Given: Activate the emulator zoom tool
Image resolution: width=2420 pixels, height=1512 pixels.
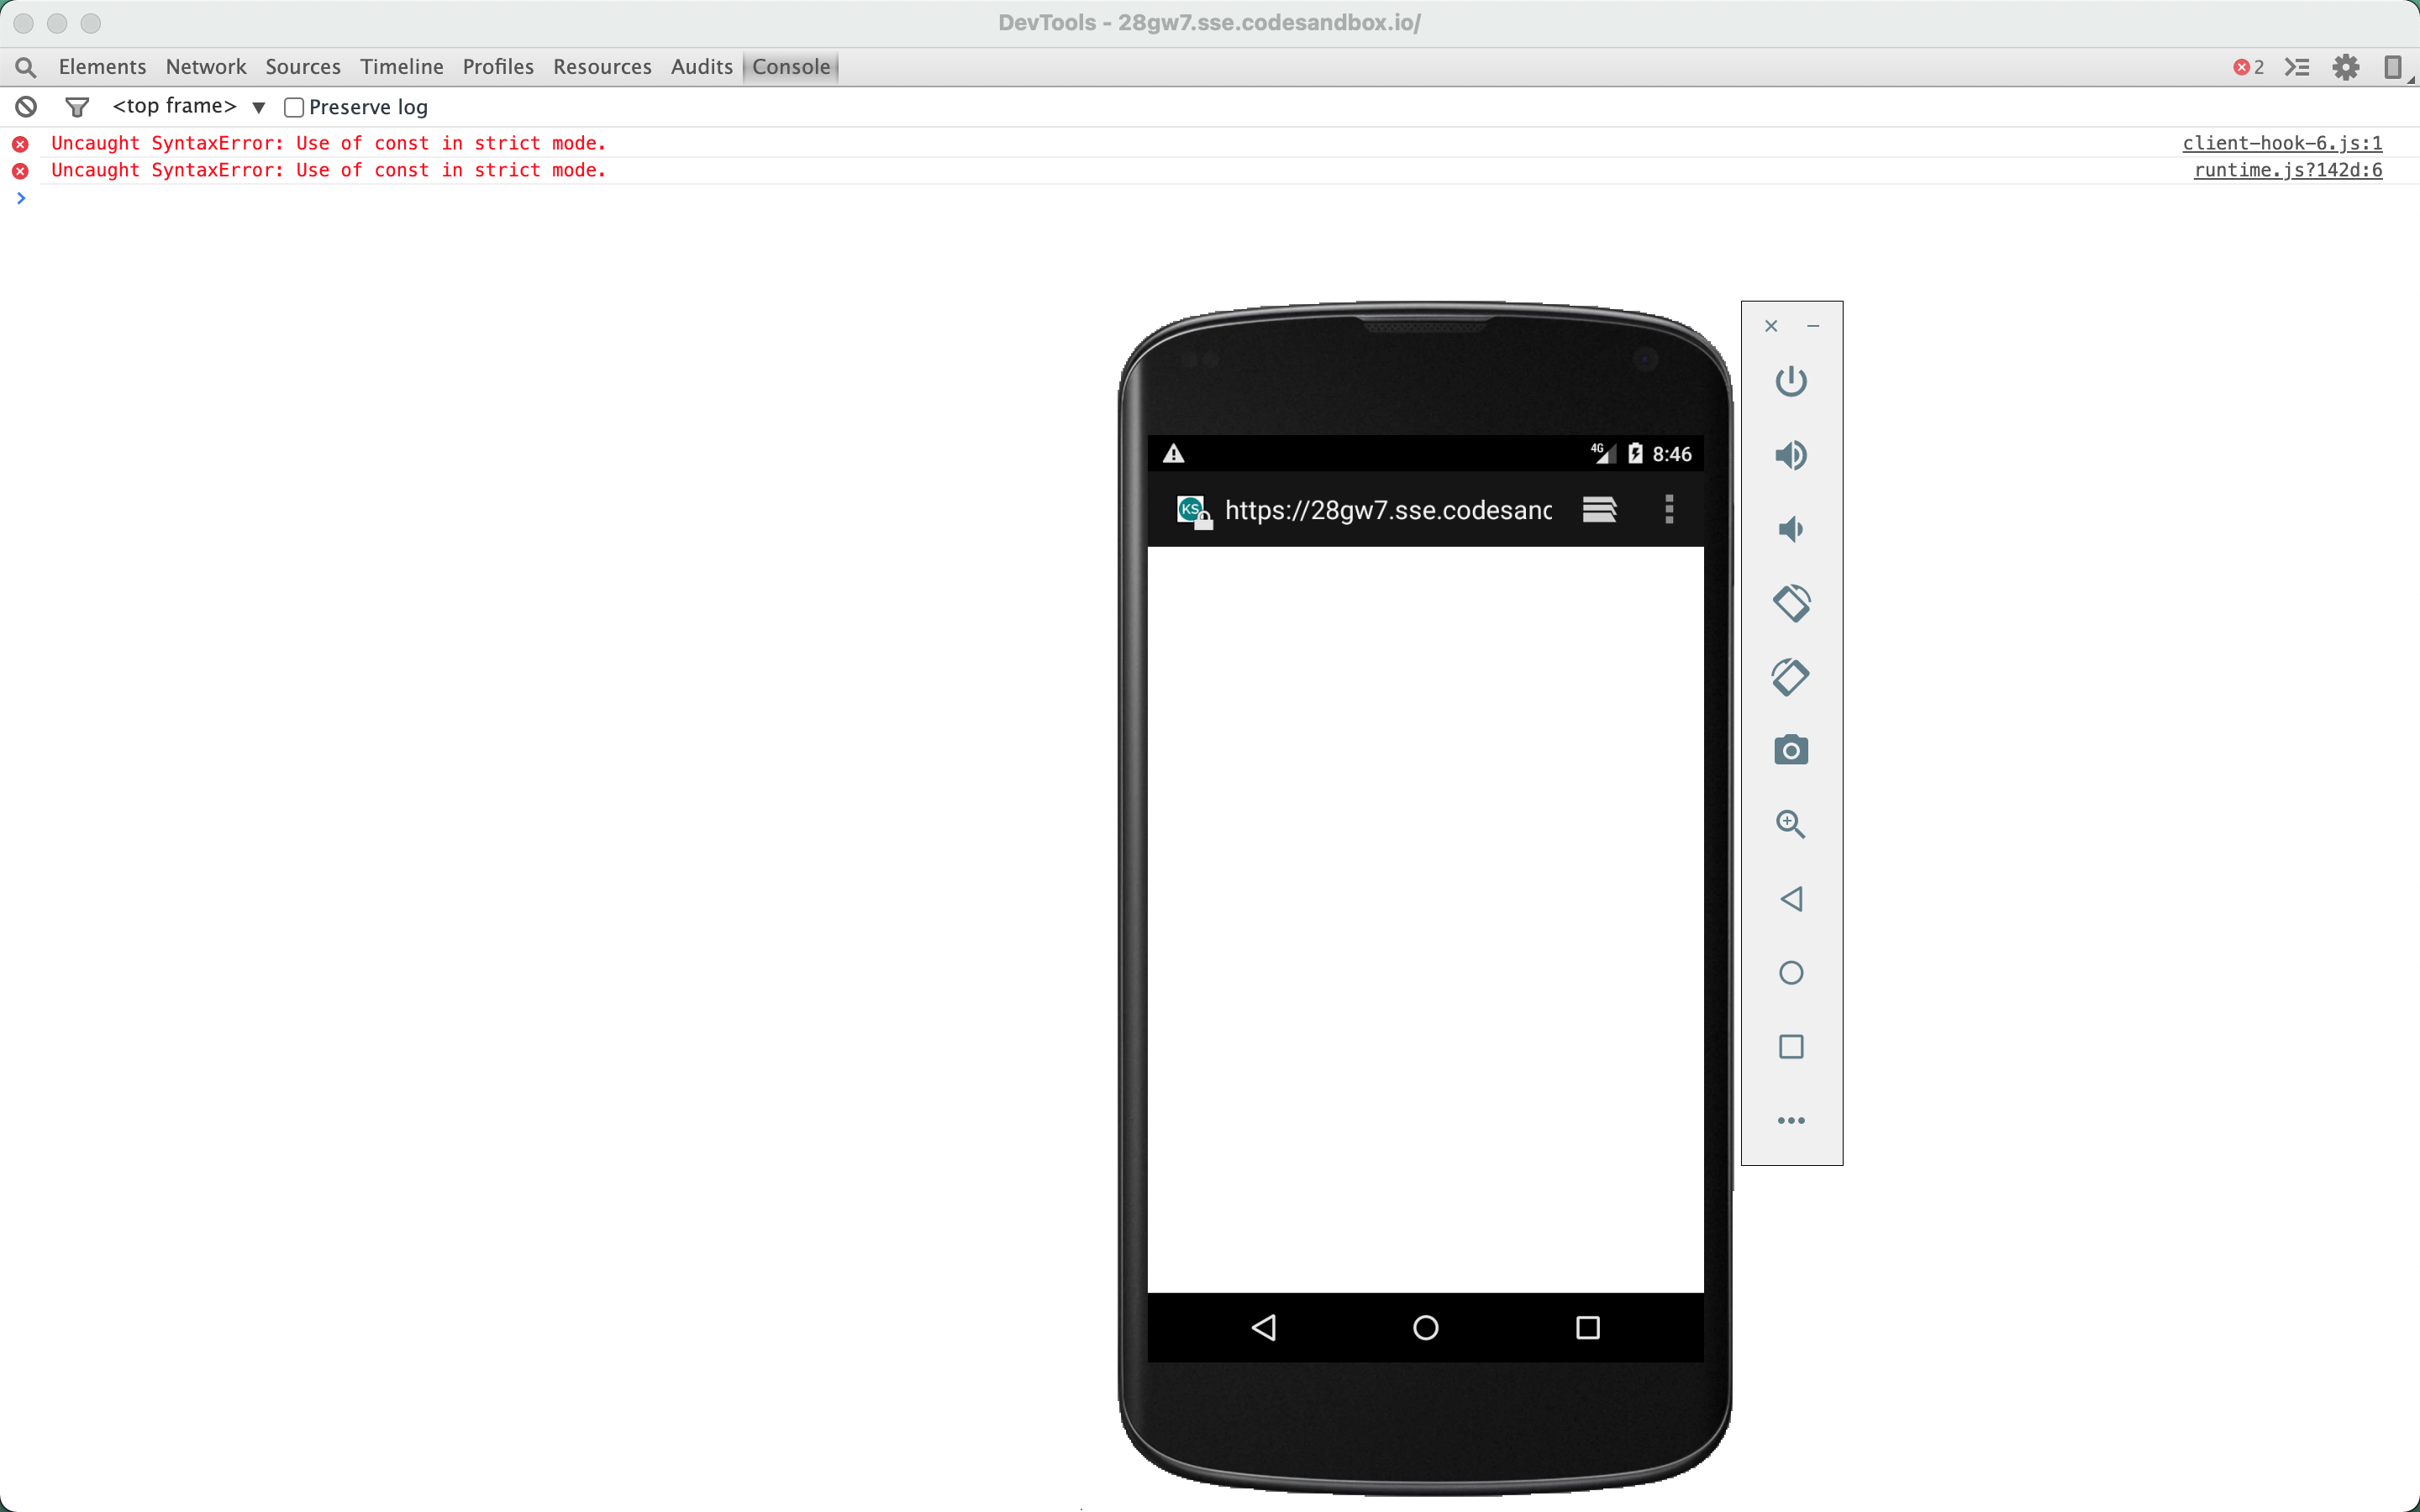Looking at the screenshot, I should [1791, 825].
